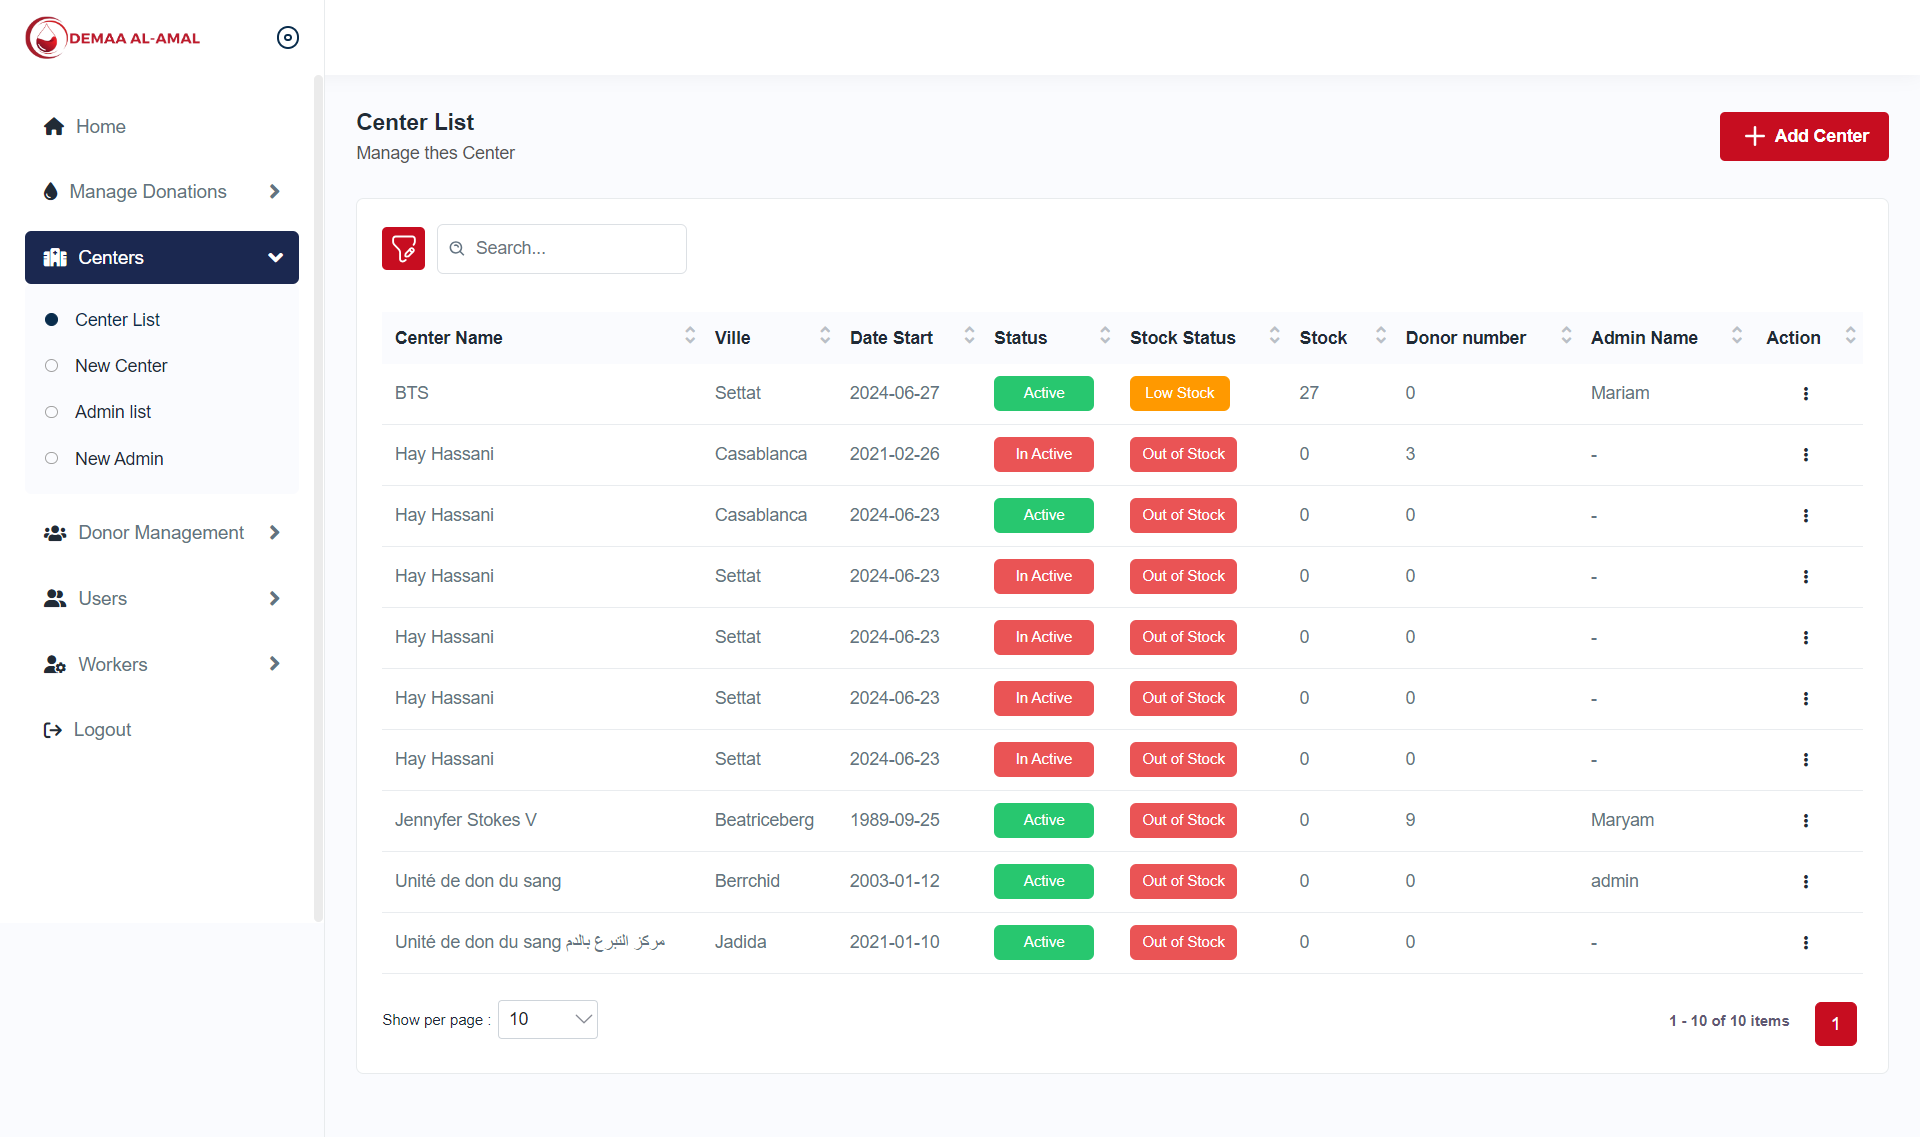Click the 'Mariam' admin name cell
1920x1137 pixels.
coord(1620,394)
